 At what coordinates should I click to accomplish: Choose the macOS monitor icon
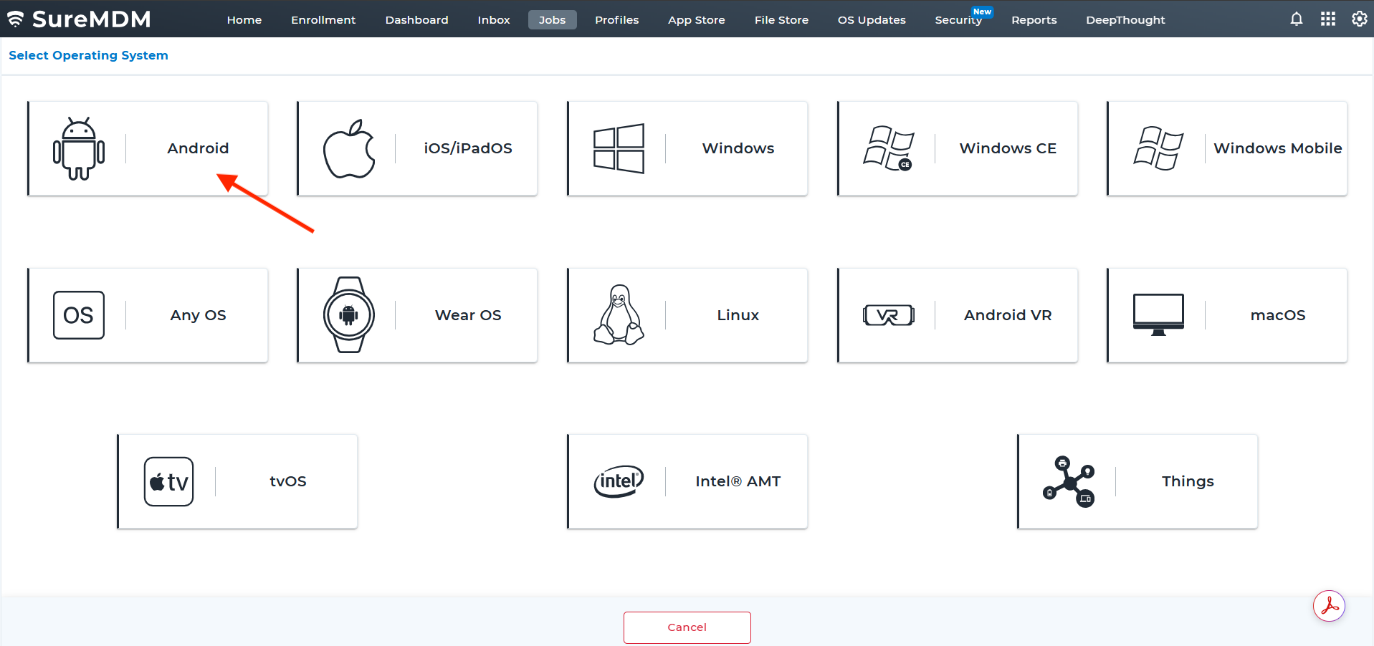1158,314
